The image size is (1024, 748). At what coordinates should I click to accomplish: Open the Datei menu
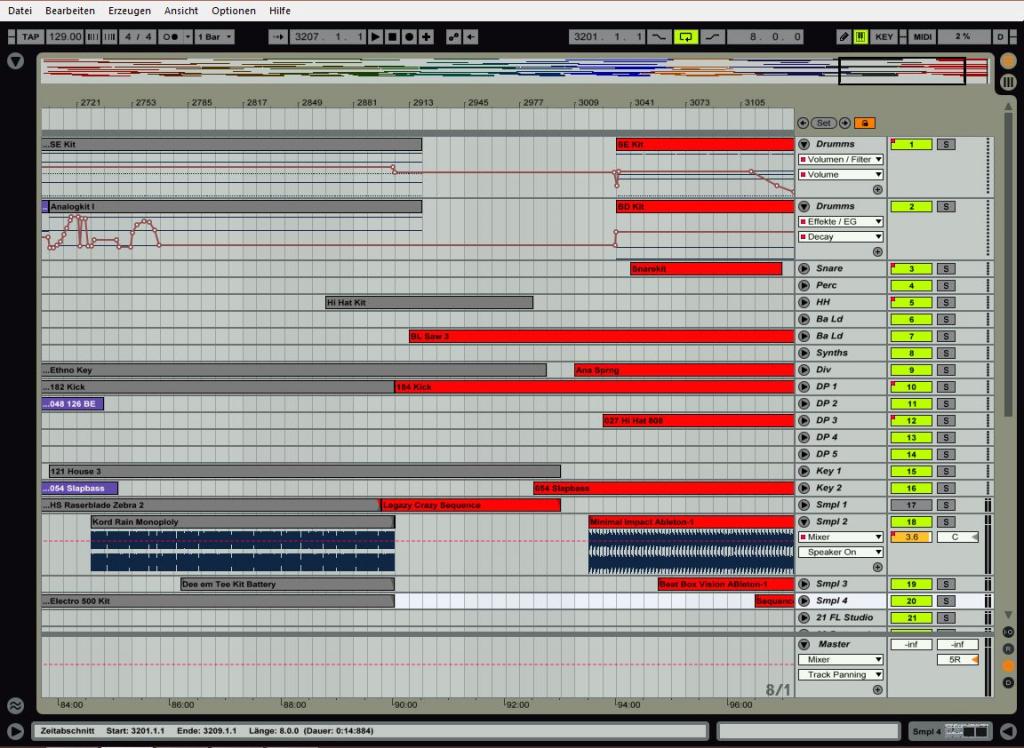[20, 10]
